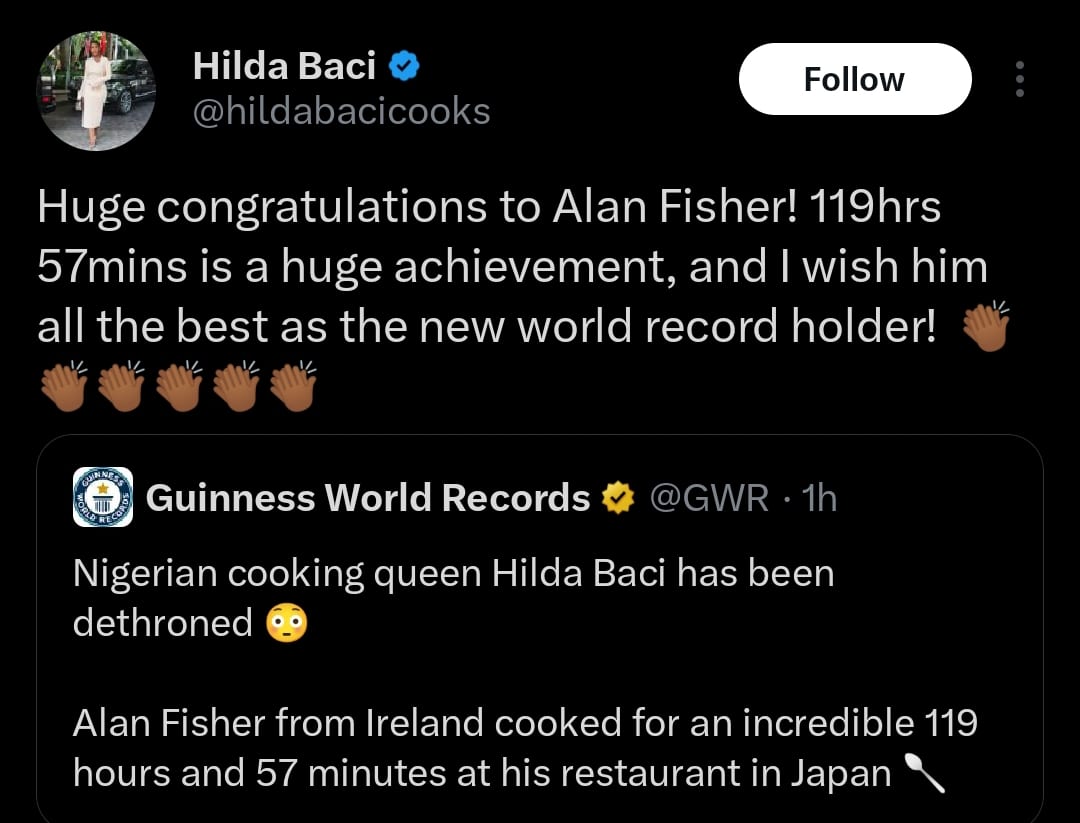Select the @GWR handle
The image size is (1080, 823).
710,497
